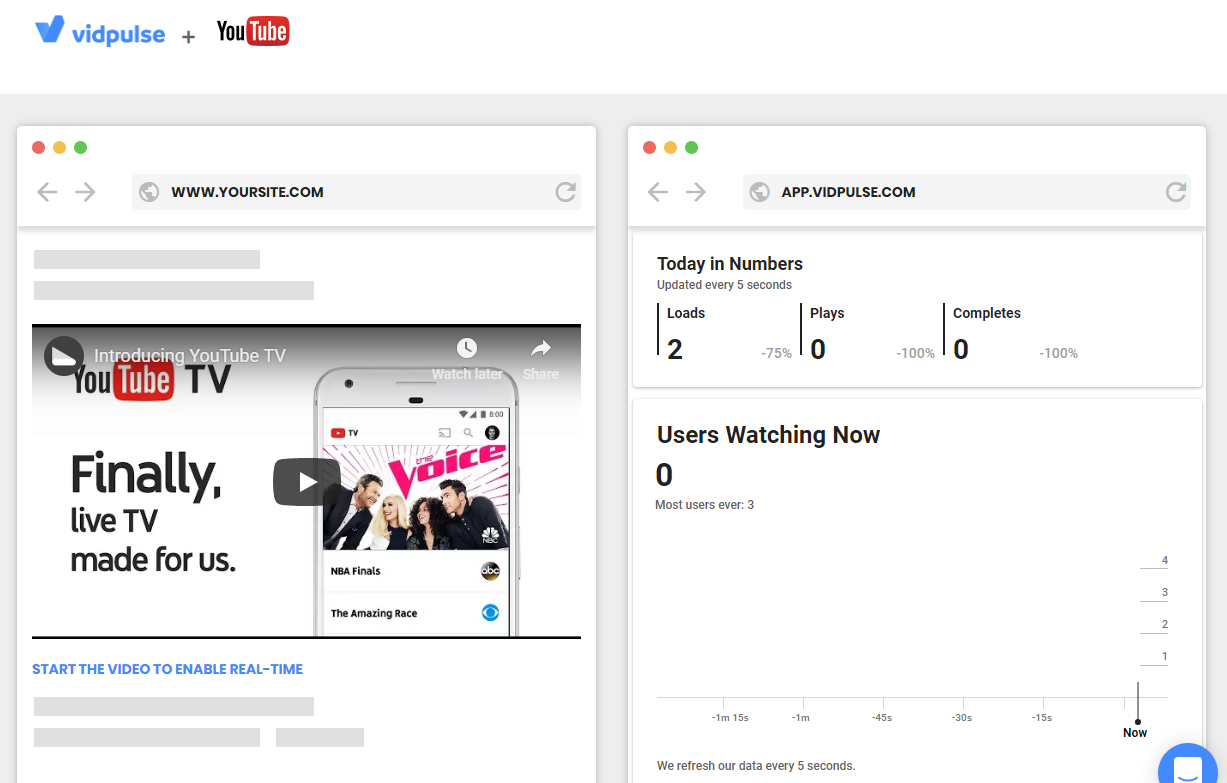Click the Today in Numbers heading
1227x783 pixels.
[730, 264]
